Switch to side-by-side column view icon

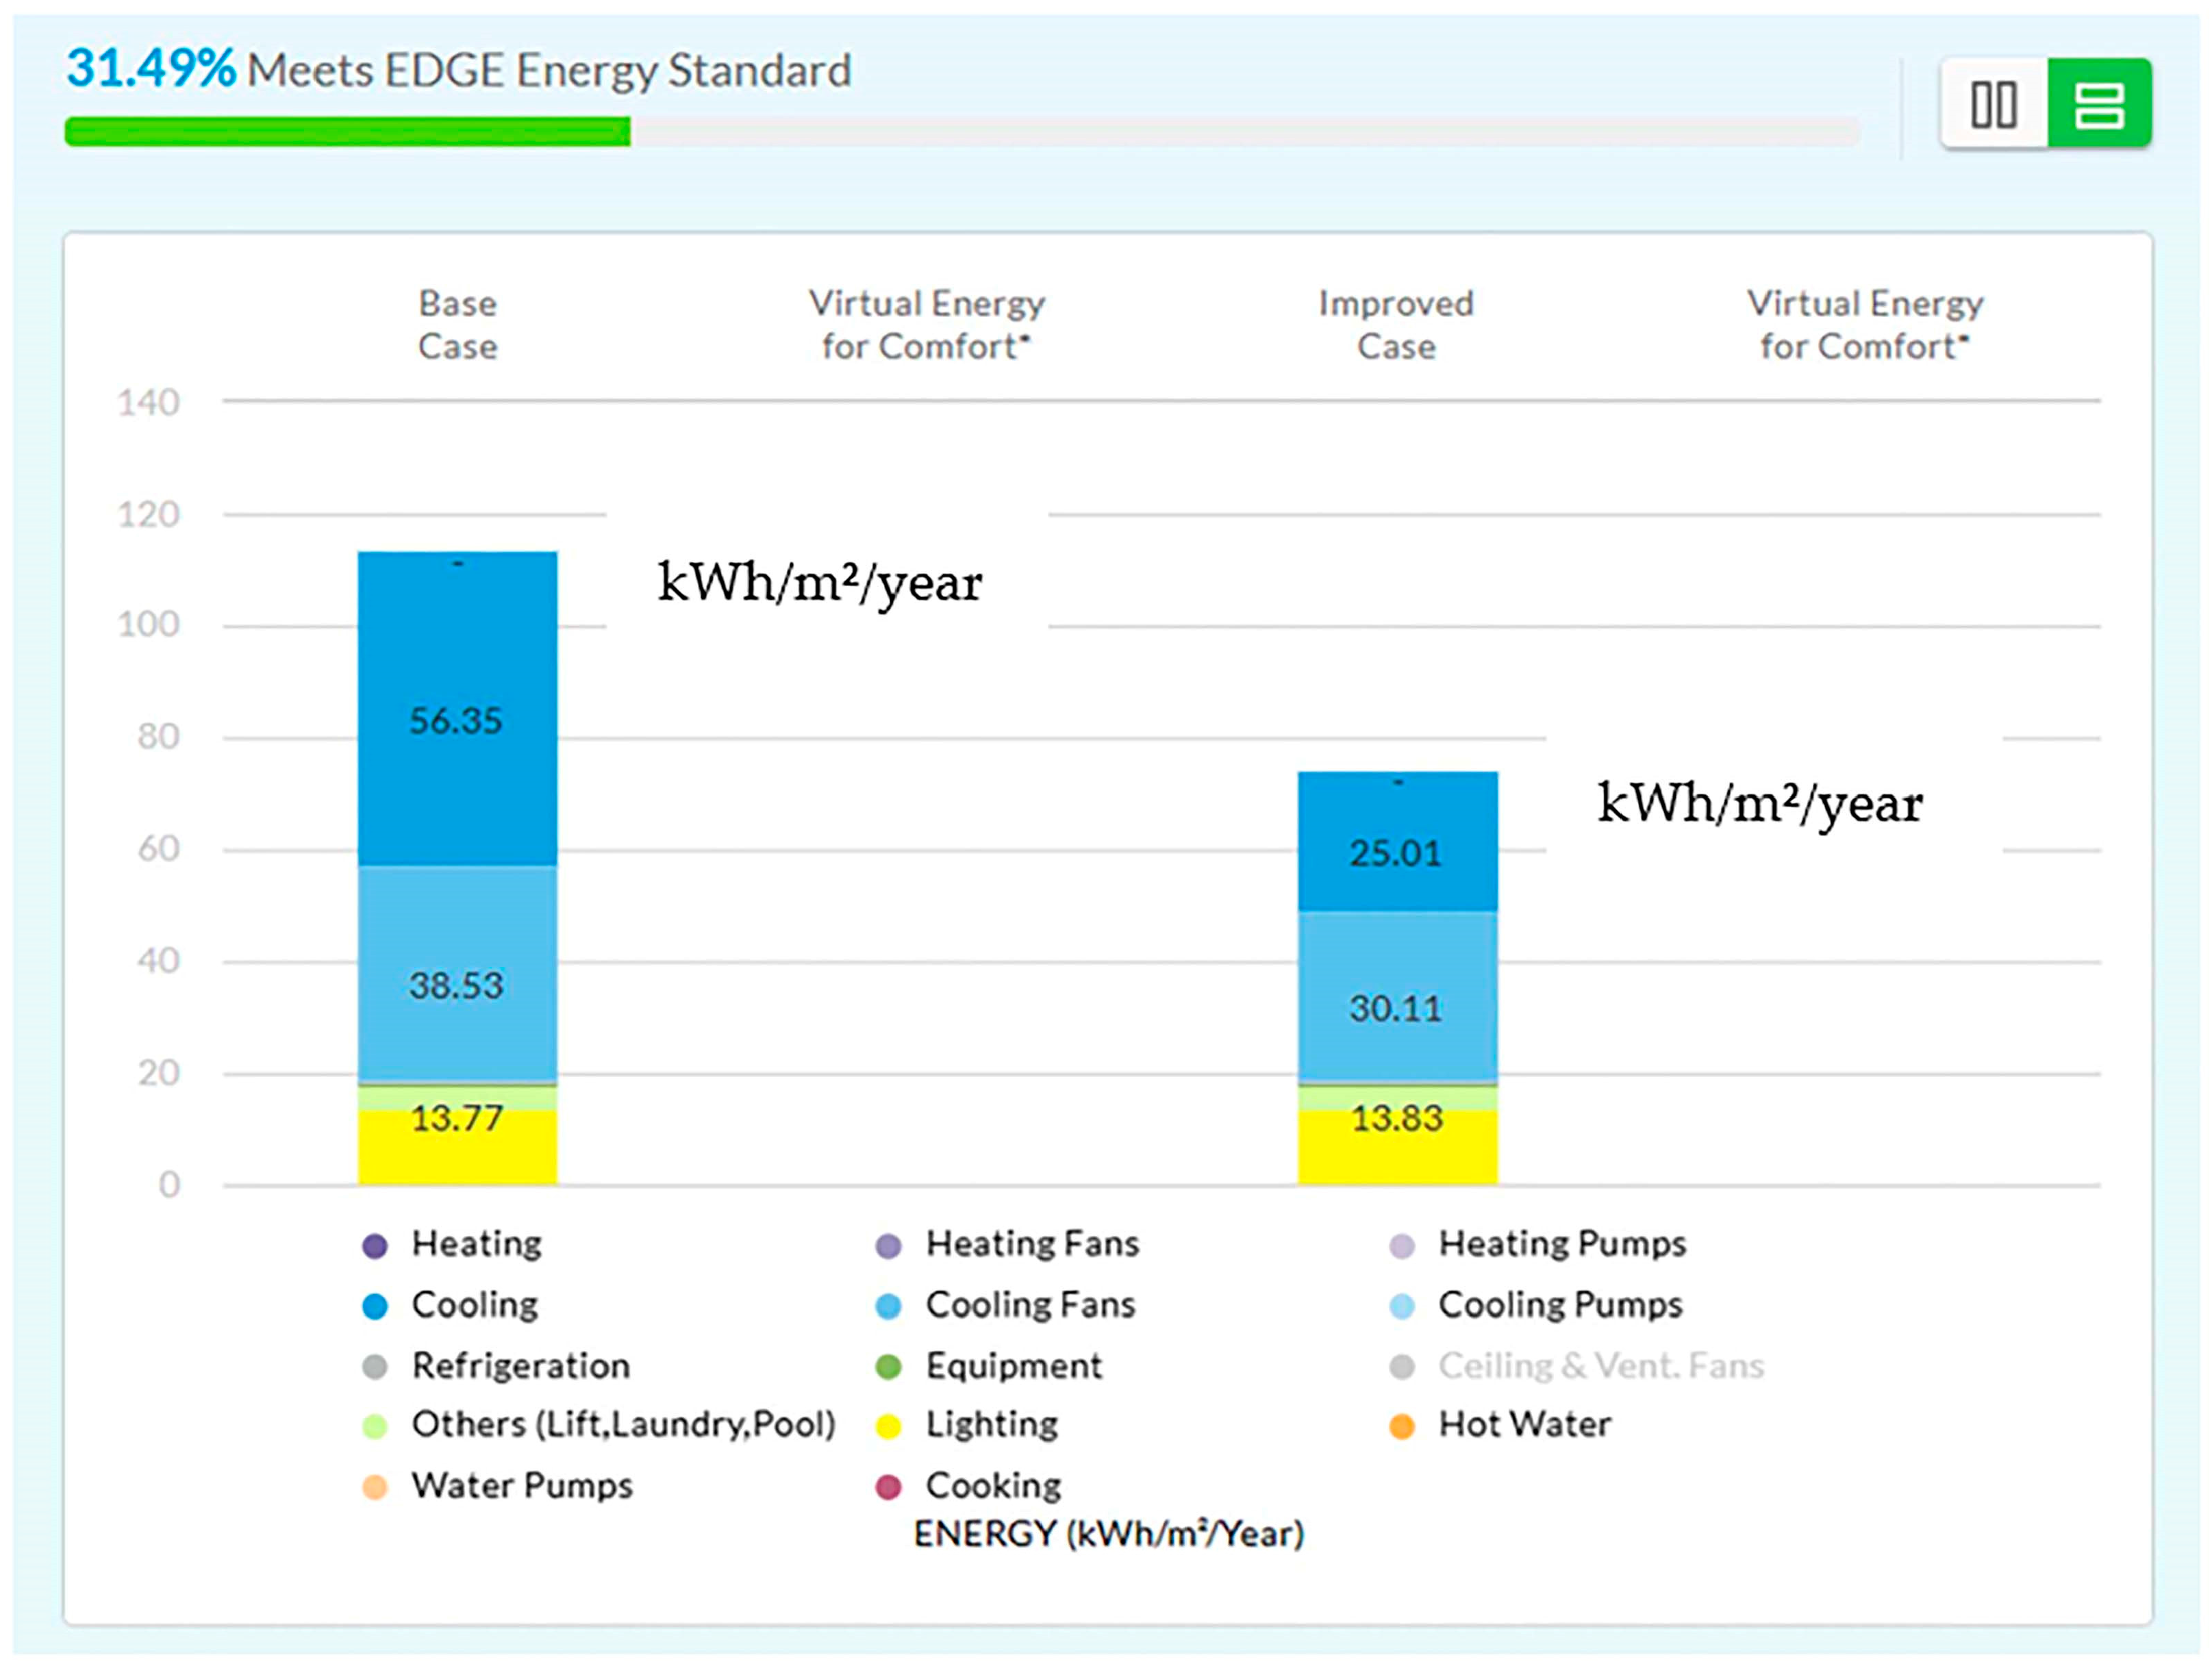[x=1993, y=104]
